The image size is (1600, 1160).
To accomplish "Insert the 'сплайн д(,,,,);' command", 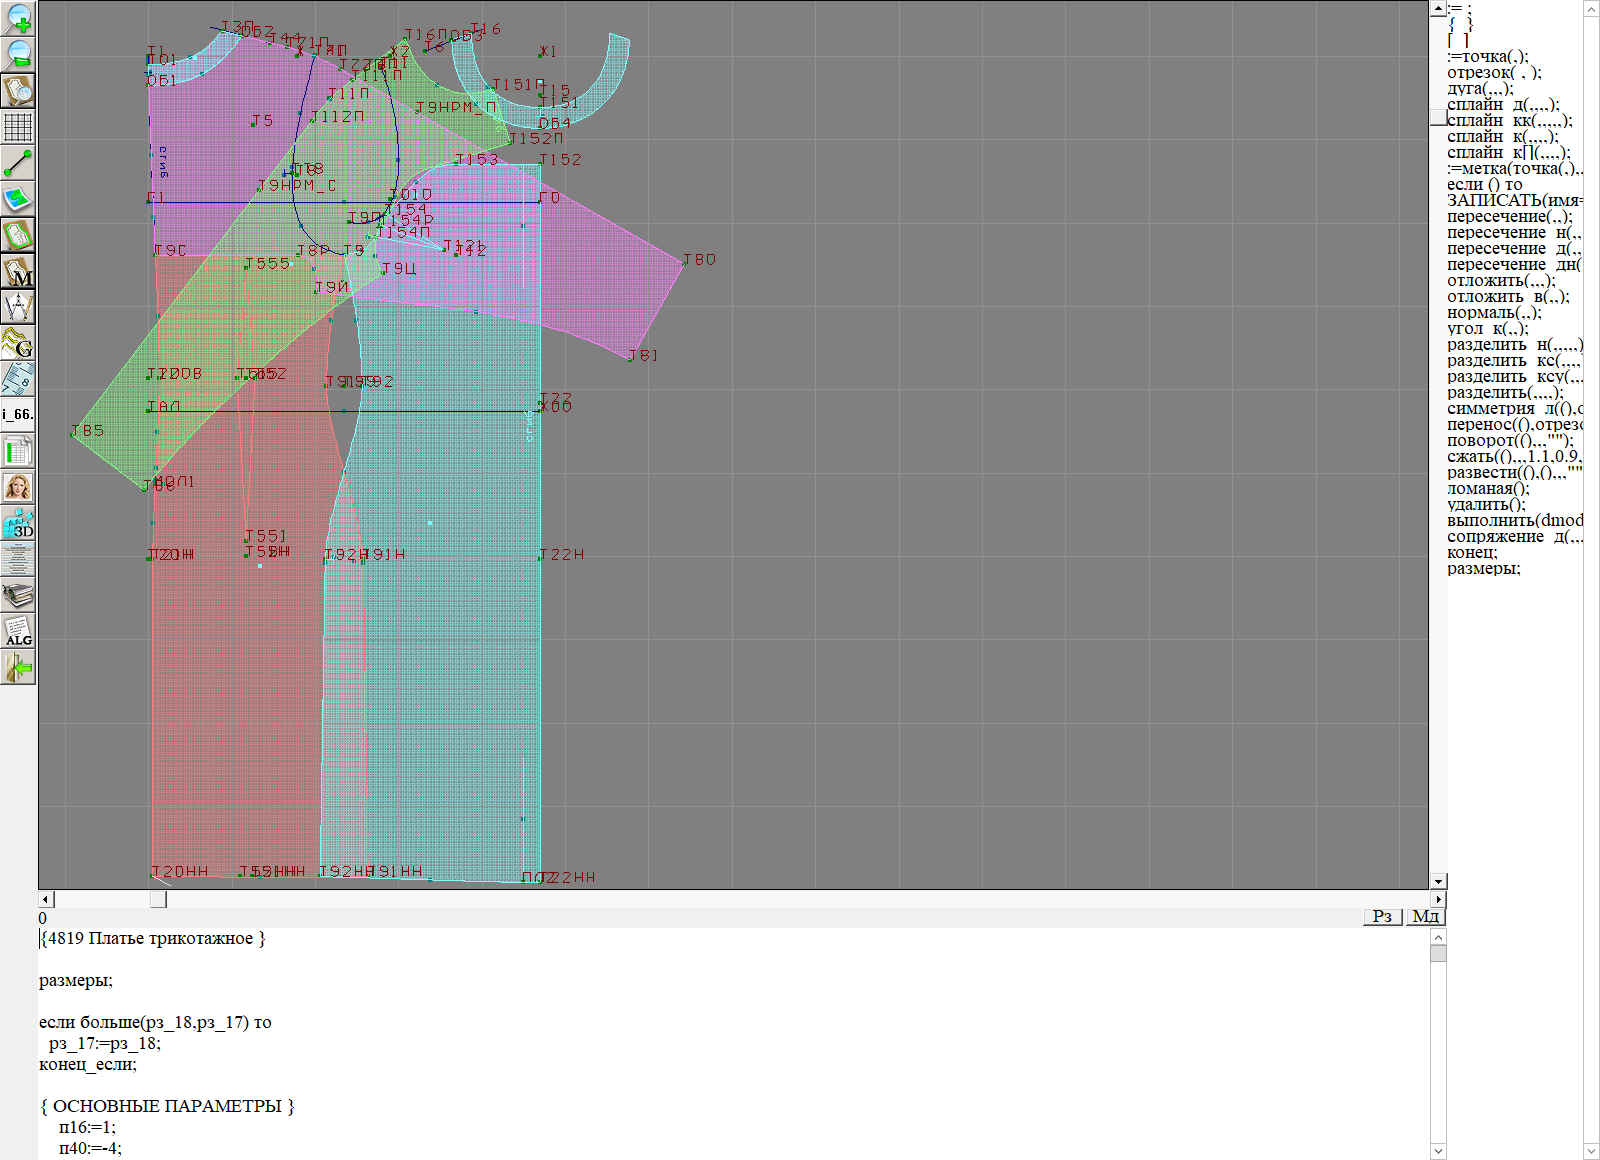I will (1502, 105).
